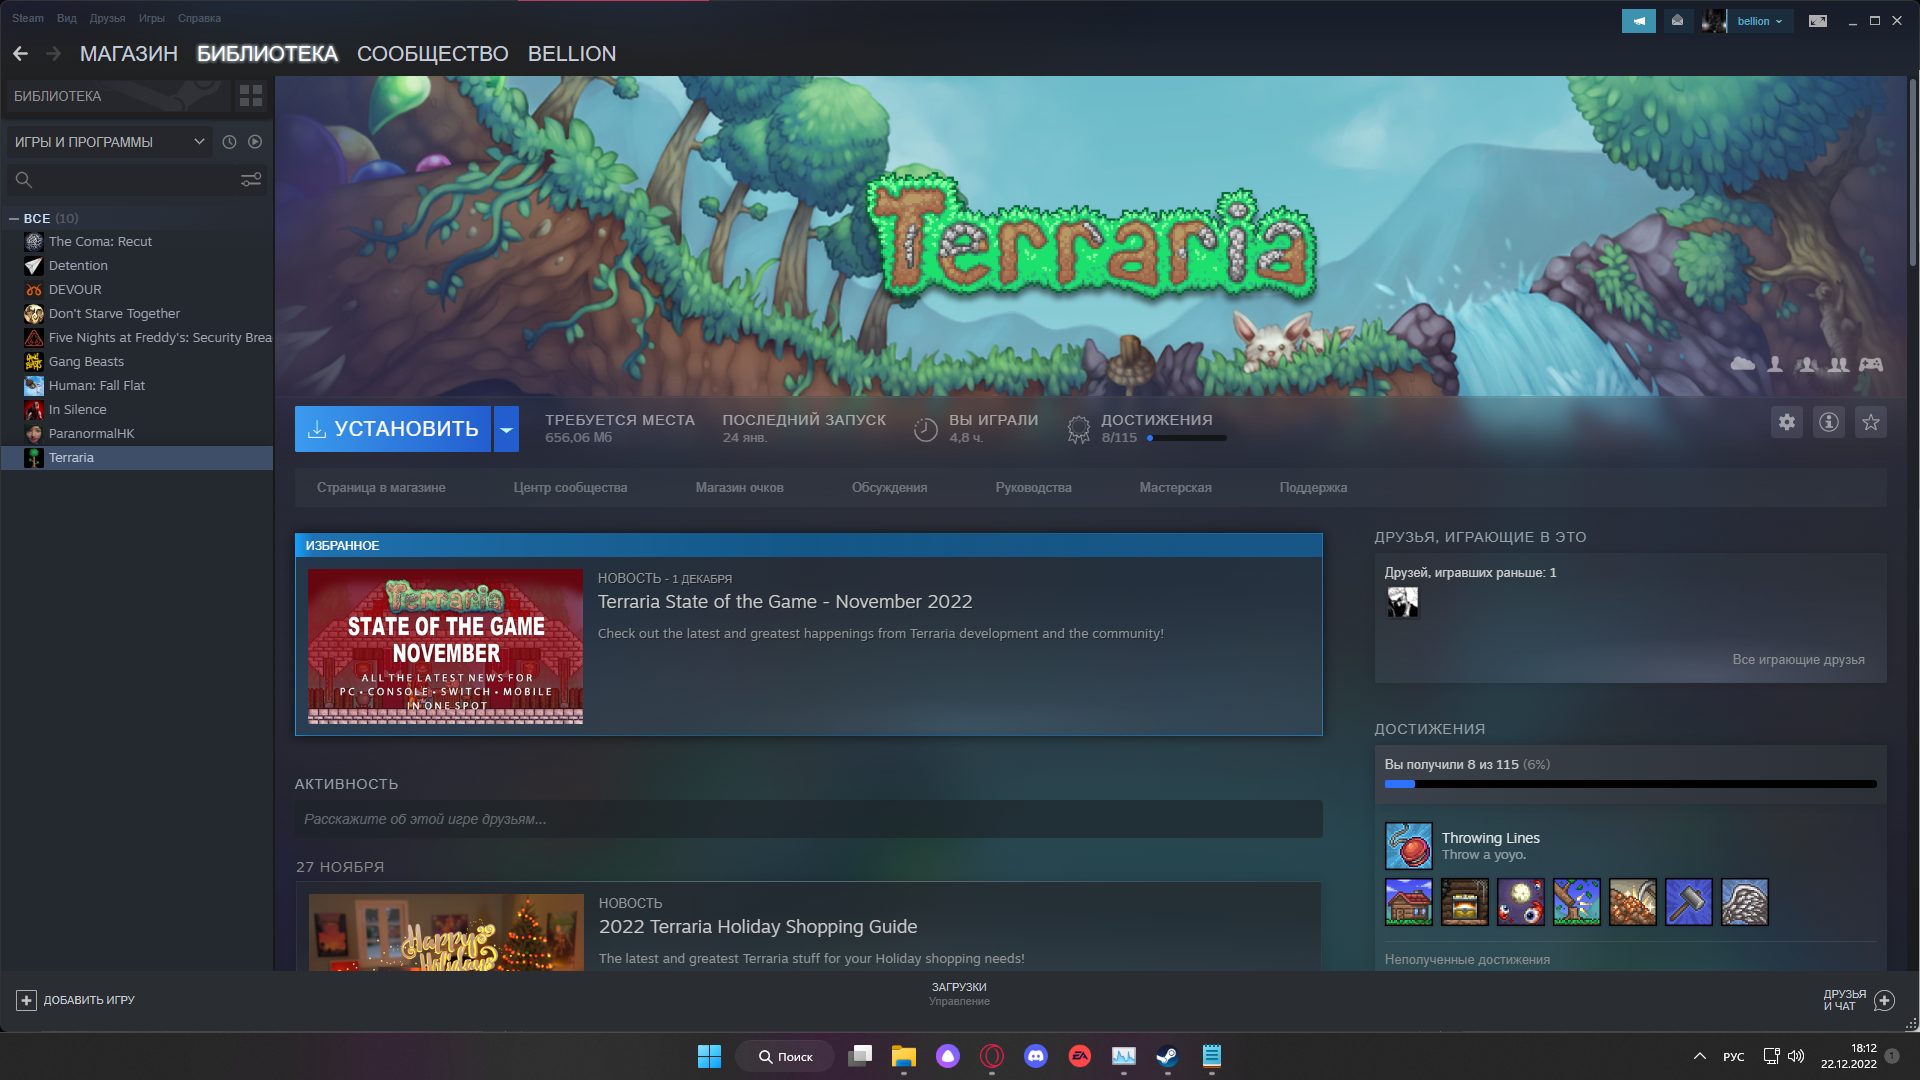Image resolution: width=1920 pixels, height=1080 pixels.
Task: Open the Руководства link
Action: click(1033, 488)
